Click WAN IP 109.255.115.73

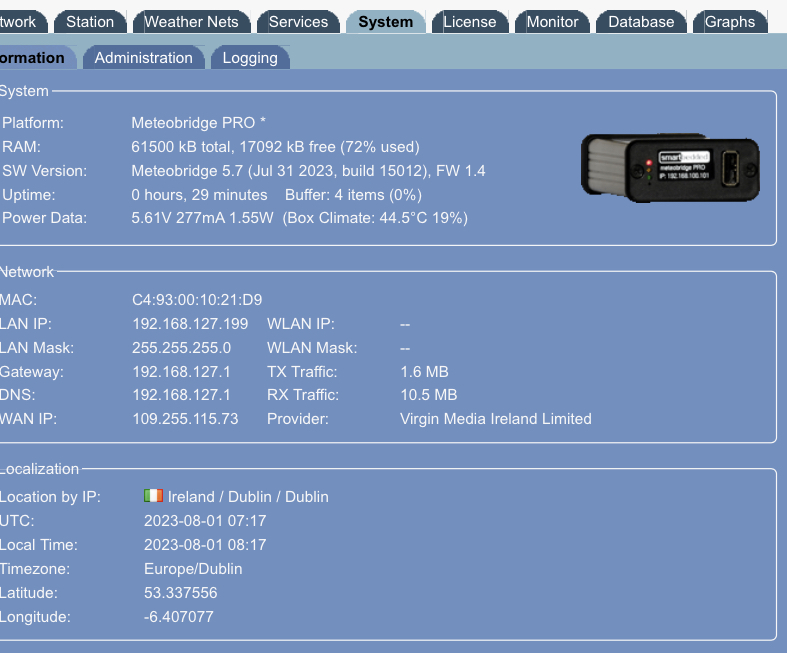185,419
